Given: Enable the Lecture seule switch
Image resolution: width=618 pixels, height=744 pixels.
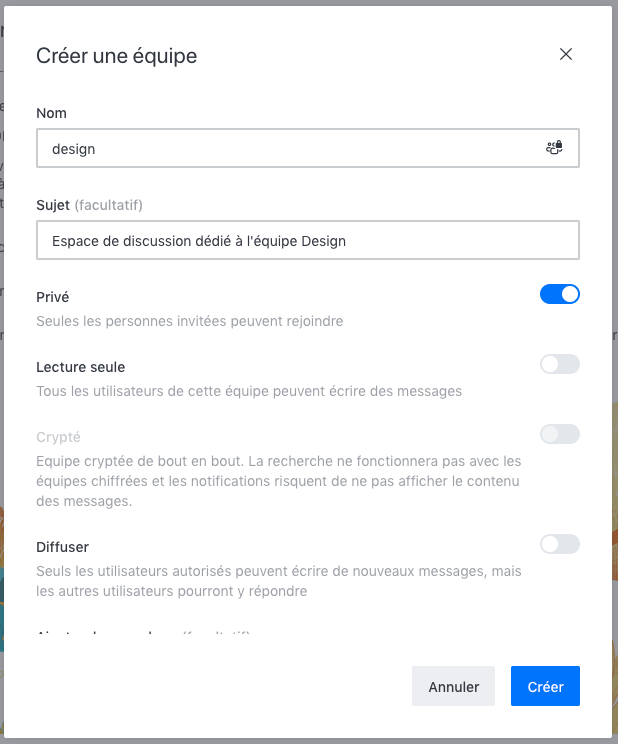Looking at the screenshot, I should coord(560,364).
